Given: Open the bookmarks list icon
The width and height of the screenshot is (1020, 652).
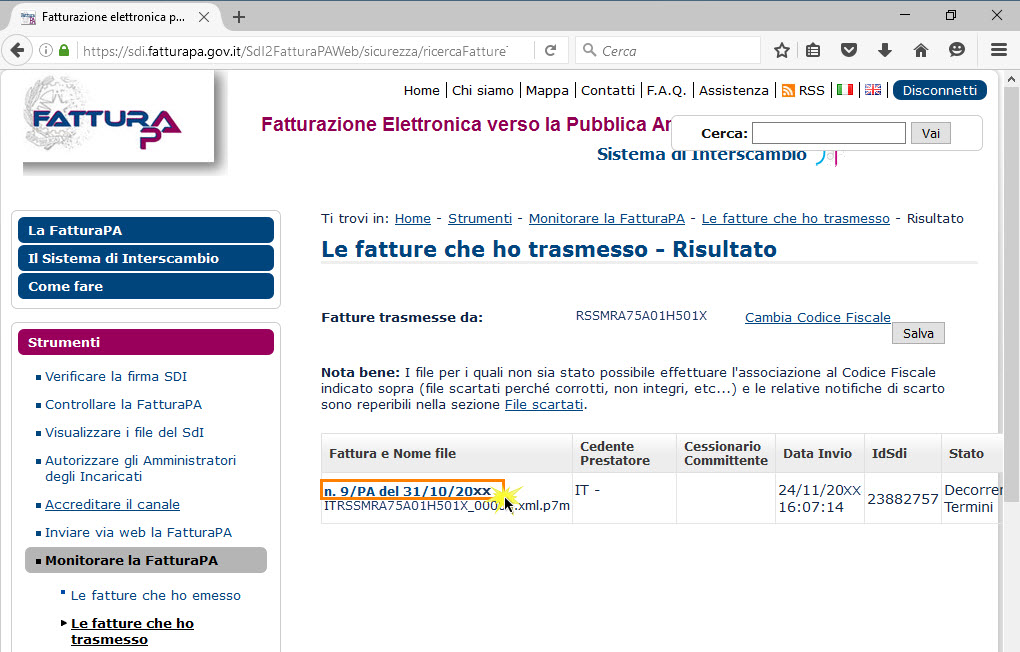Looking at the screenshot, I should tap(813, 50).
